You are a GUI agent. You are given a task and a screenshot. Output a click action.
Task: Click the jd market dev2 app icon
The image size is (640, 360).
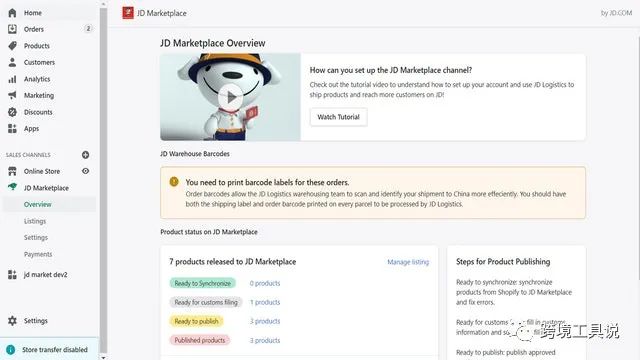(12, 275)
